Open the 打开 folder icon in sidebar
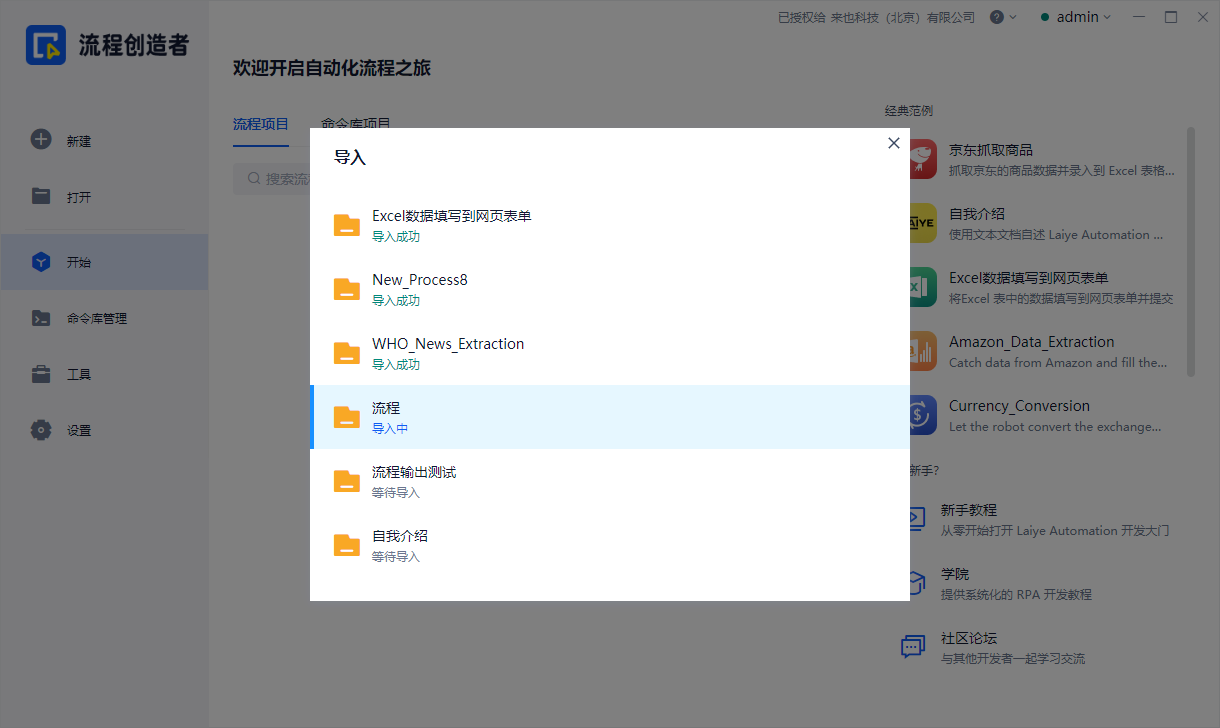Viewport: 1220px width, 728px height. click(41, 196)
